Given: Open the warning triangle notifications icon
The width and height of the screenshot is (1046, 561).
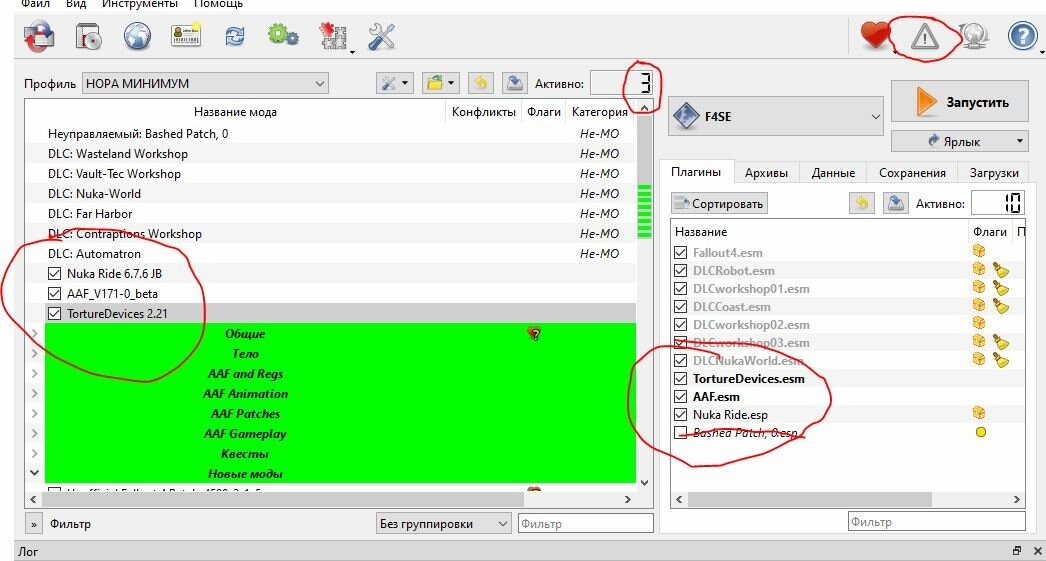Looking at the screenshot, I should click(925, 37).
